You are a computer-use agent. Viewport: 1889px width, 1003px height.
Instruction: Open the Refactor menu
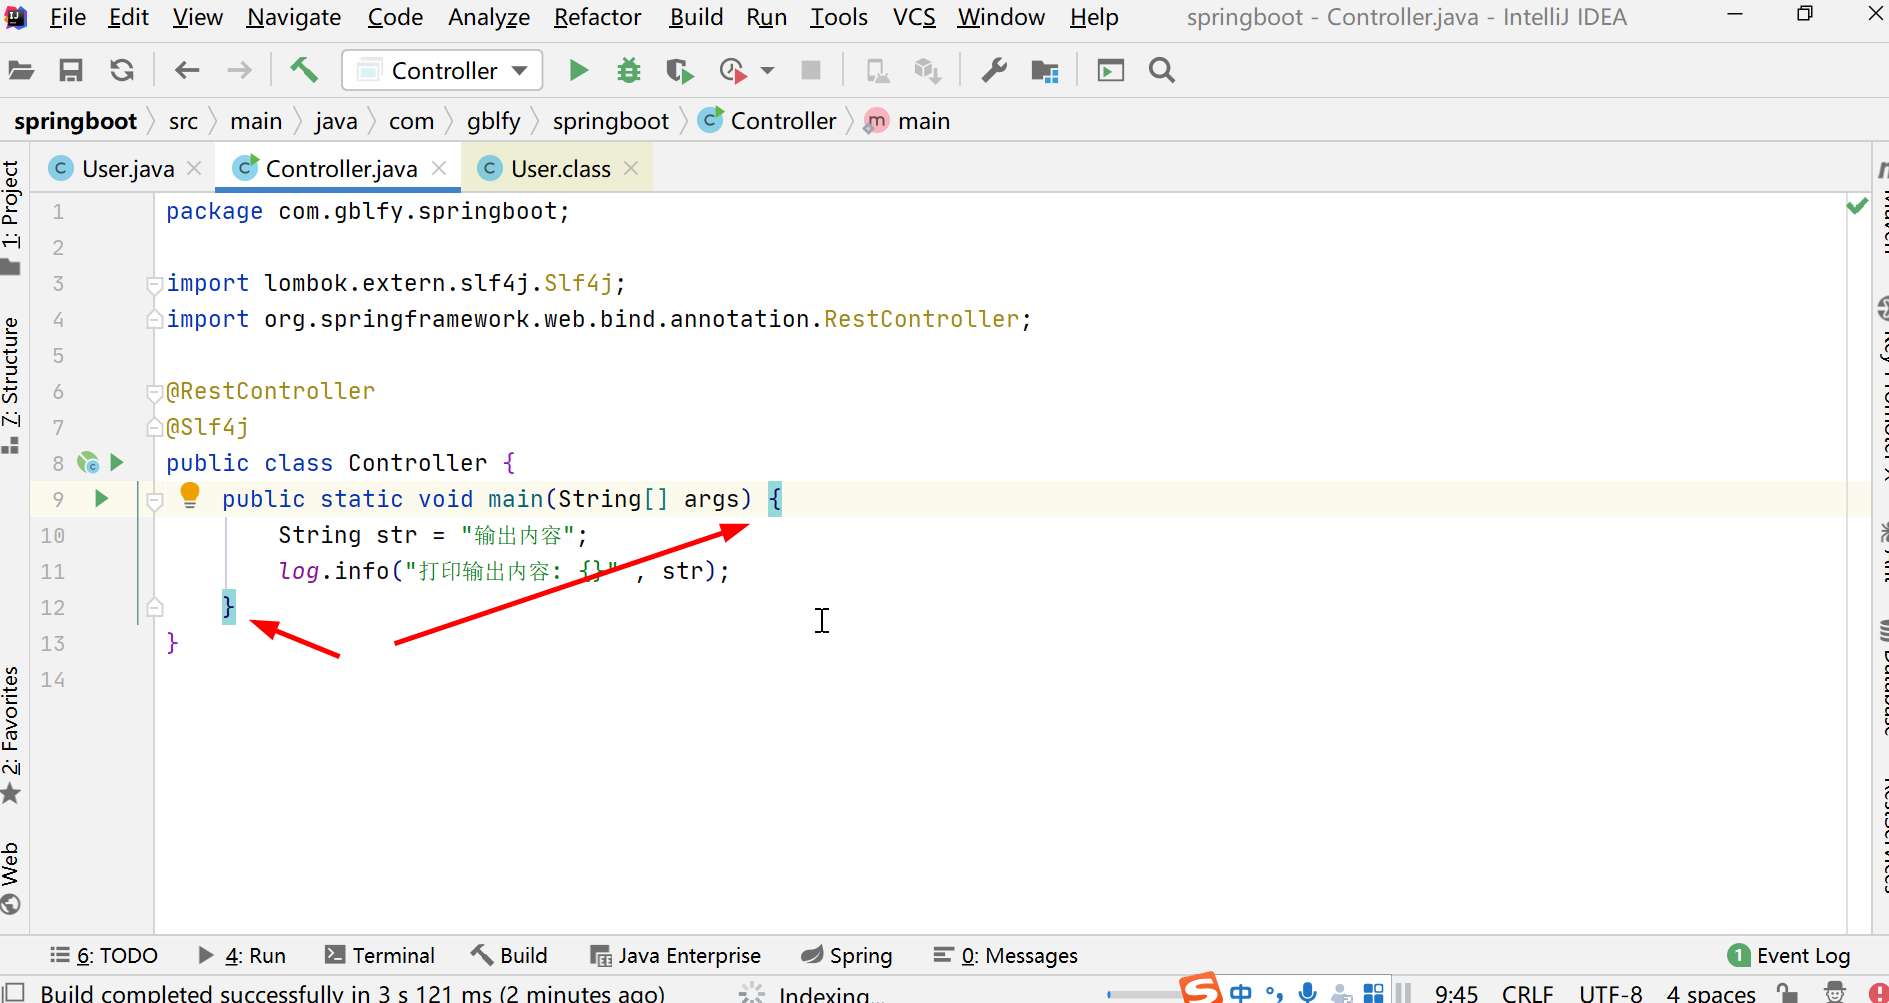tap(598, 17)
